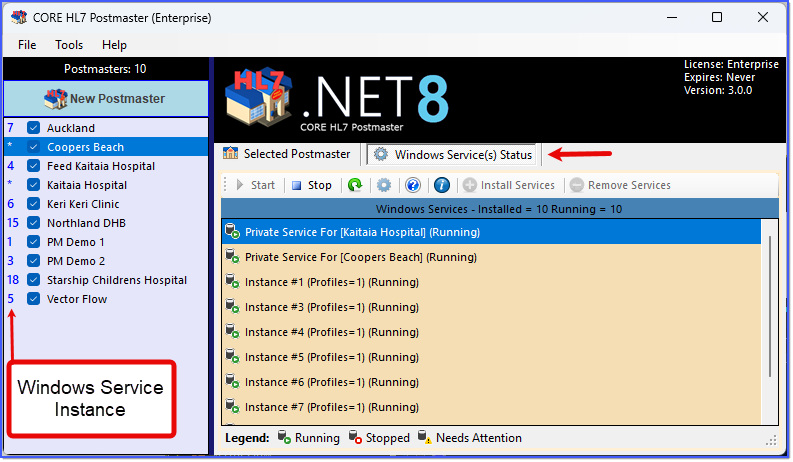
Task: Toggle the Coopers Beach checkbox
Action: 33,147
